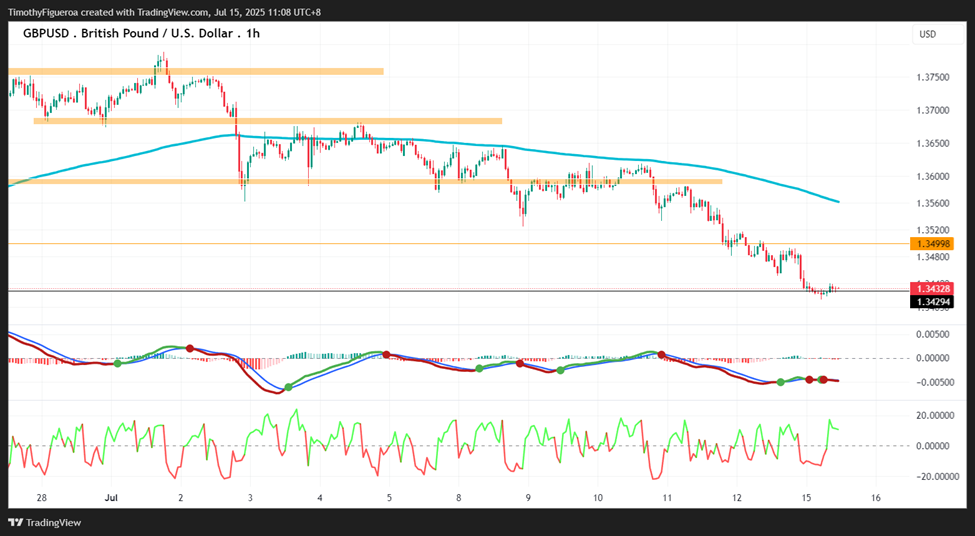Click the 1.37000 price axis value
Screen dimensions: 975x536
[933, 110]
